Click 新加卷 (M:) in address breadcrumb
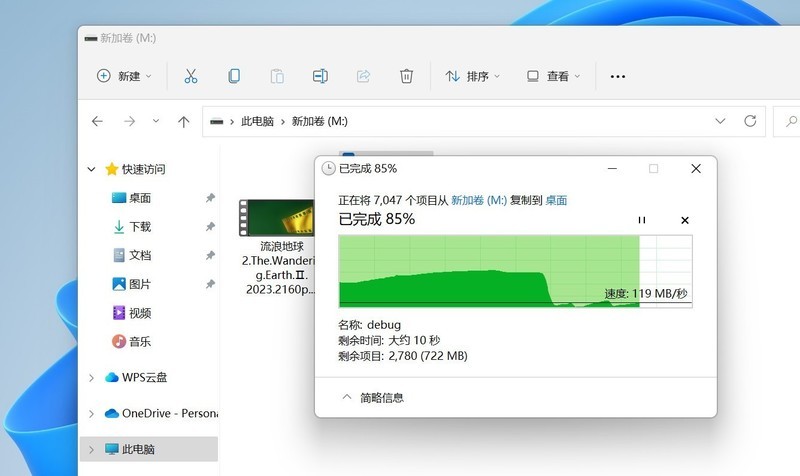The width and height of the screenshot is (800, 476). pos(319,121)
